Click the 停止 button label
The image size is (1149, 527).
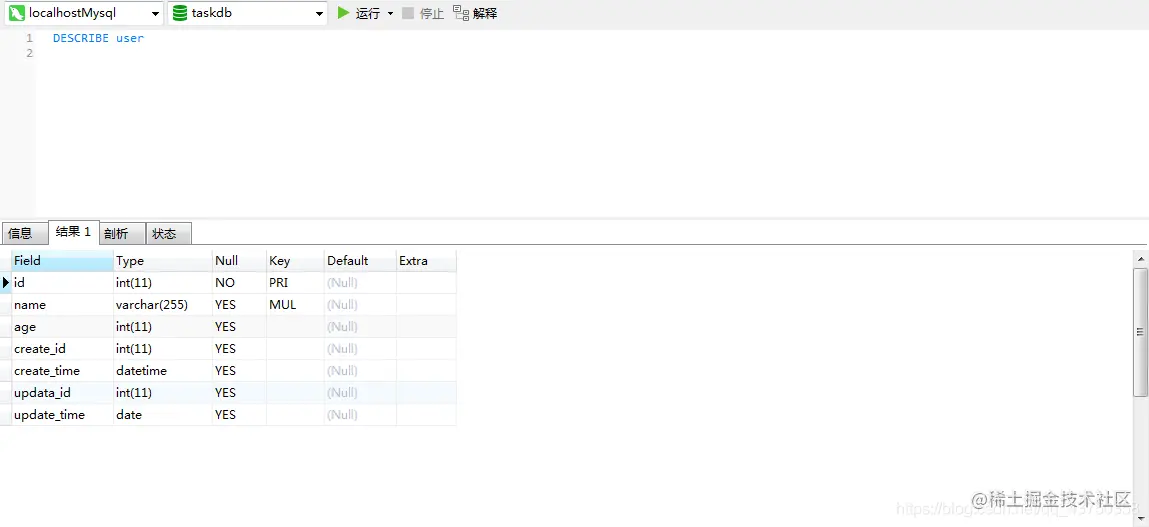tap(432, 13)
